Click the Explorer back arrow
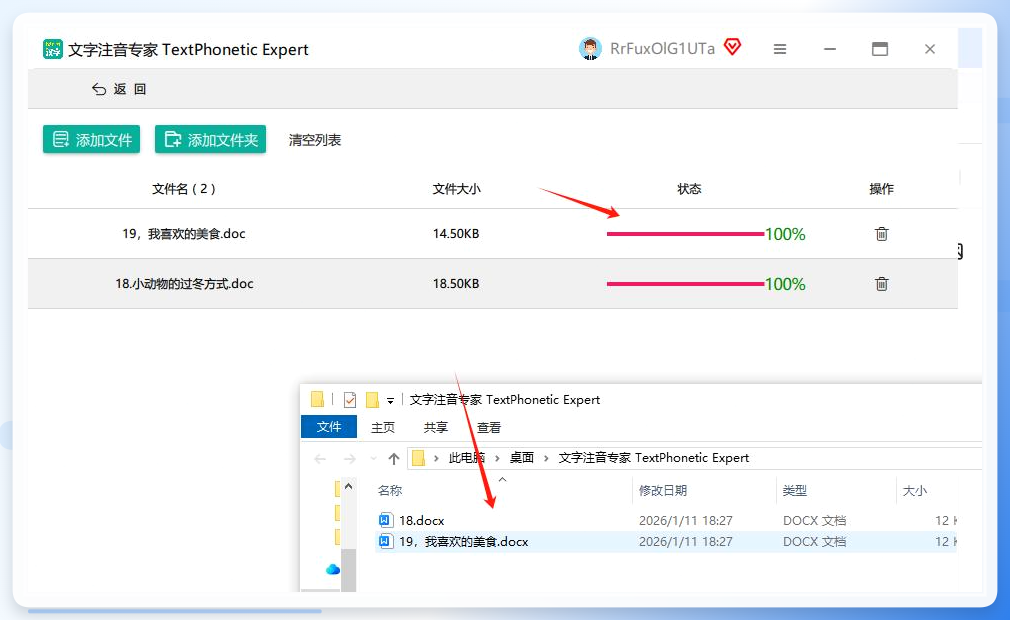 [320, 458]
